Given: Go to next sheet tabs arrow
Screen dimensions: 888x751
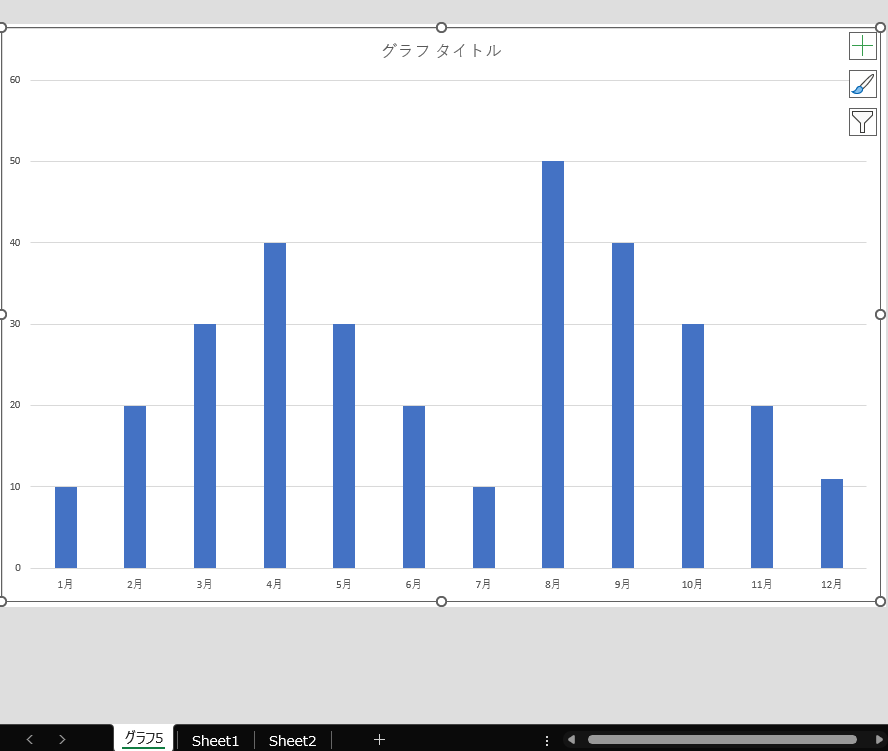Looking at the screenshot, I should (x=62, y=739).
